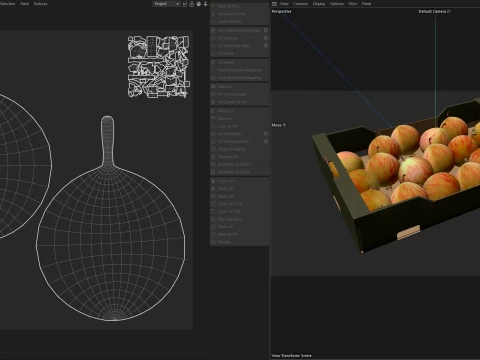Open UV Unwrap options gear

click(266, 38)
